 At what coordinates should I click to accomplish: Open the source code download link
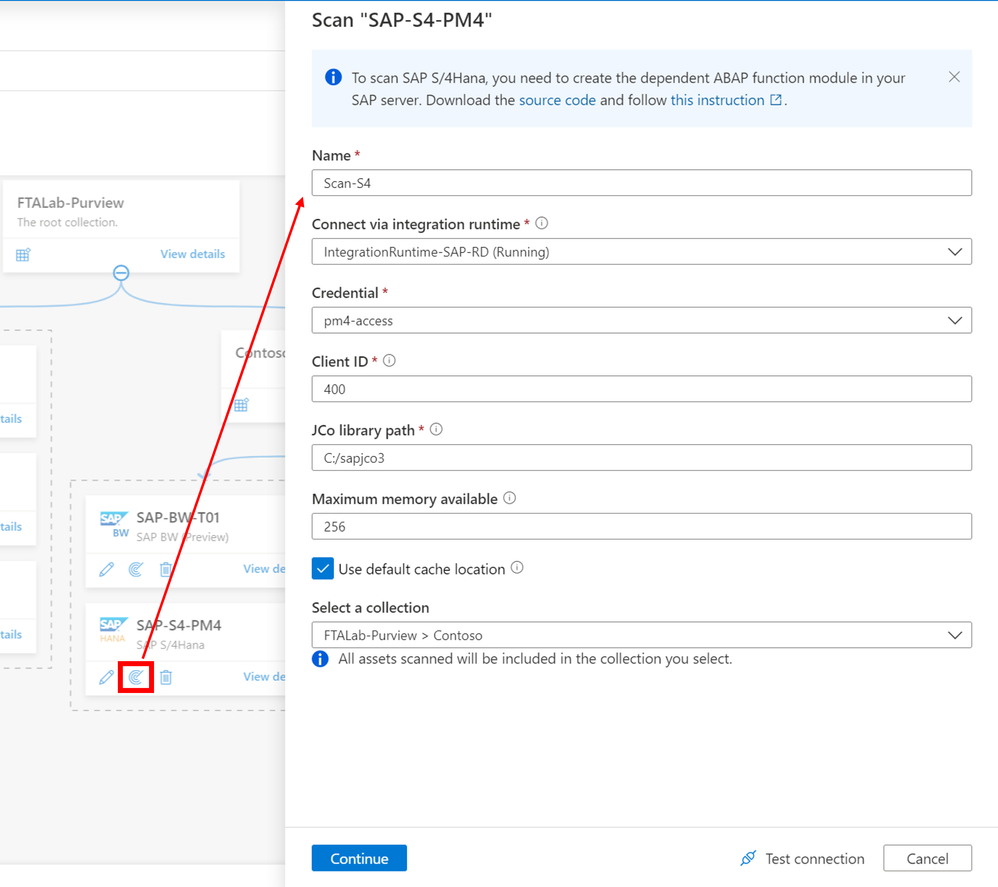coord(558,100)
